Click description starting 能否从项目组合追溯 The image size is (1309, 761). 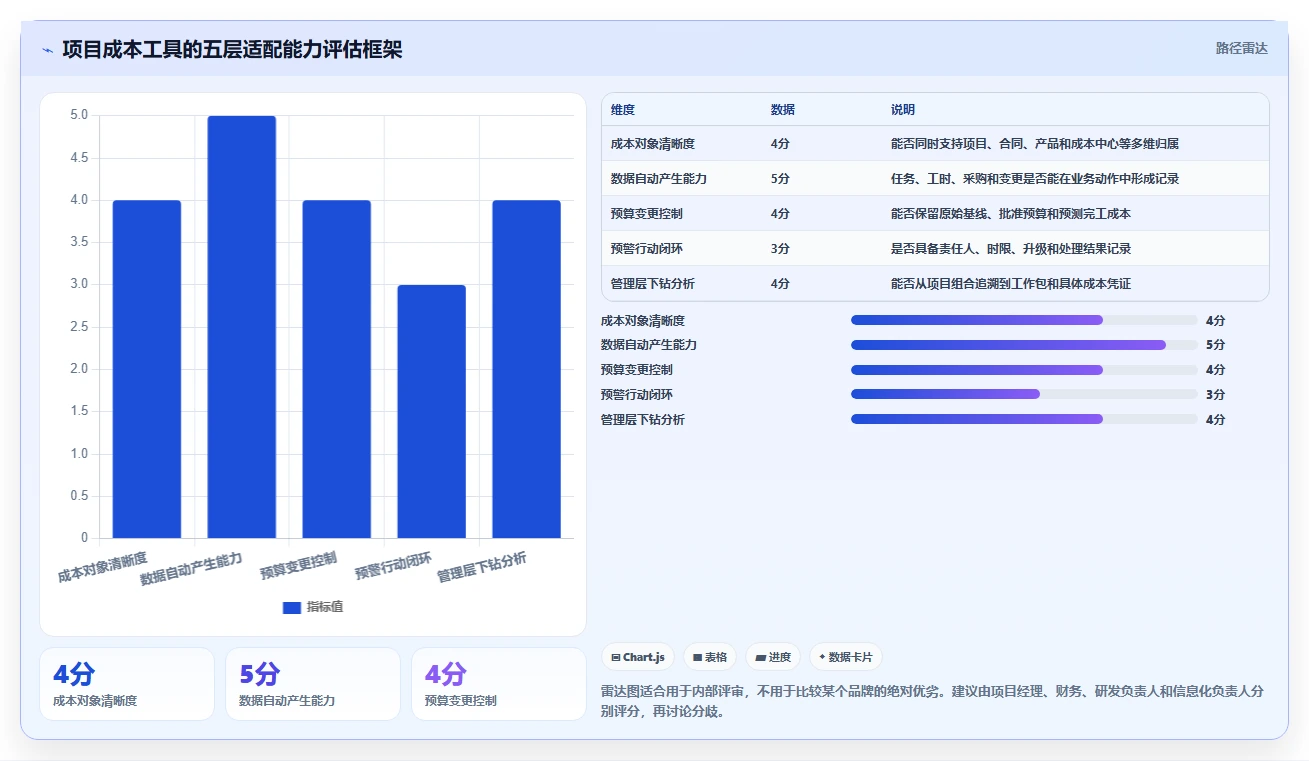(1011, 284)
